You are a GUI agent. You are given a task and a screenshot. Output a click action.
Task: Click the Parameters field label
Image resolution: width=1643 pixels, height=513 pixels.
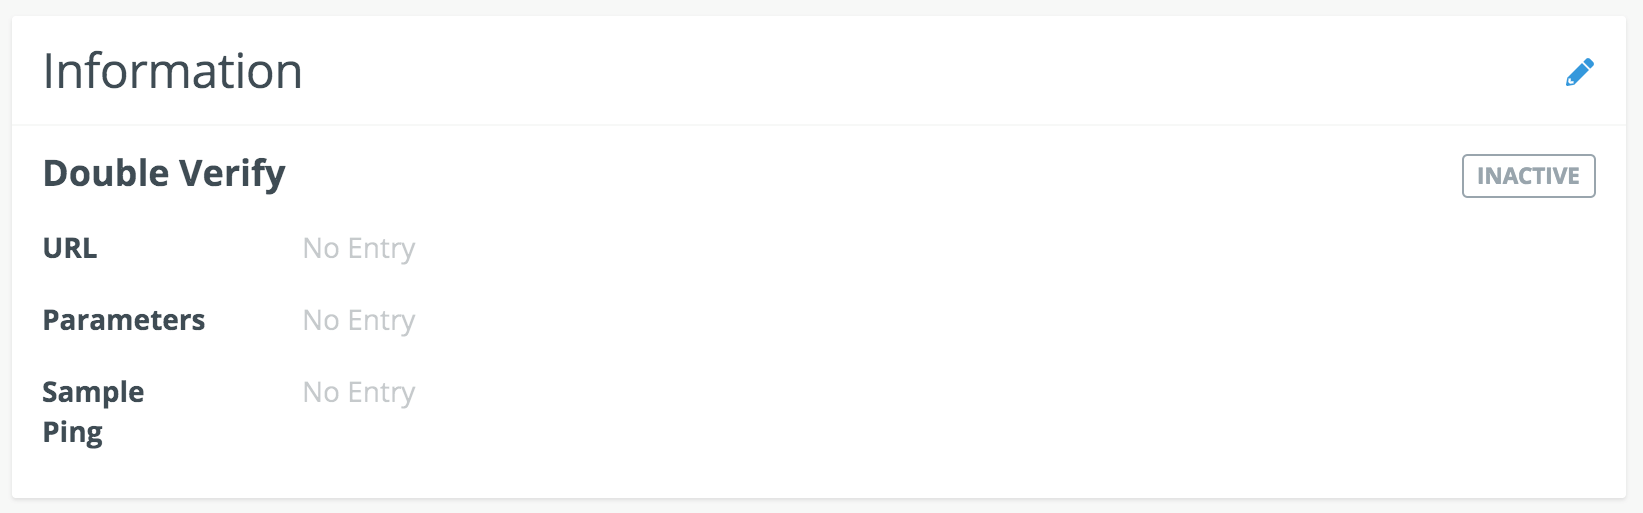click(x=124, y=320)
